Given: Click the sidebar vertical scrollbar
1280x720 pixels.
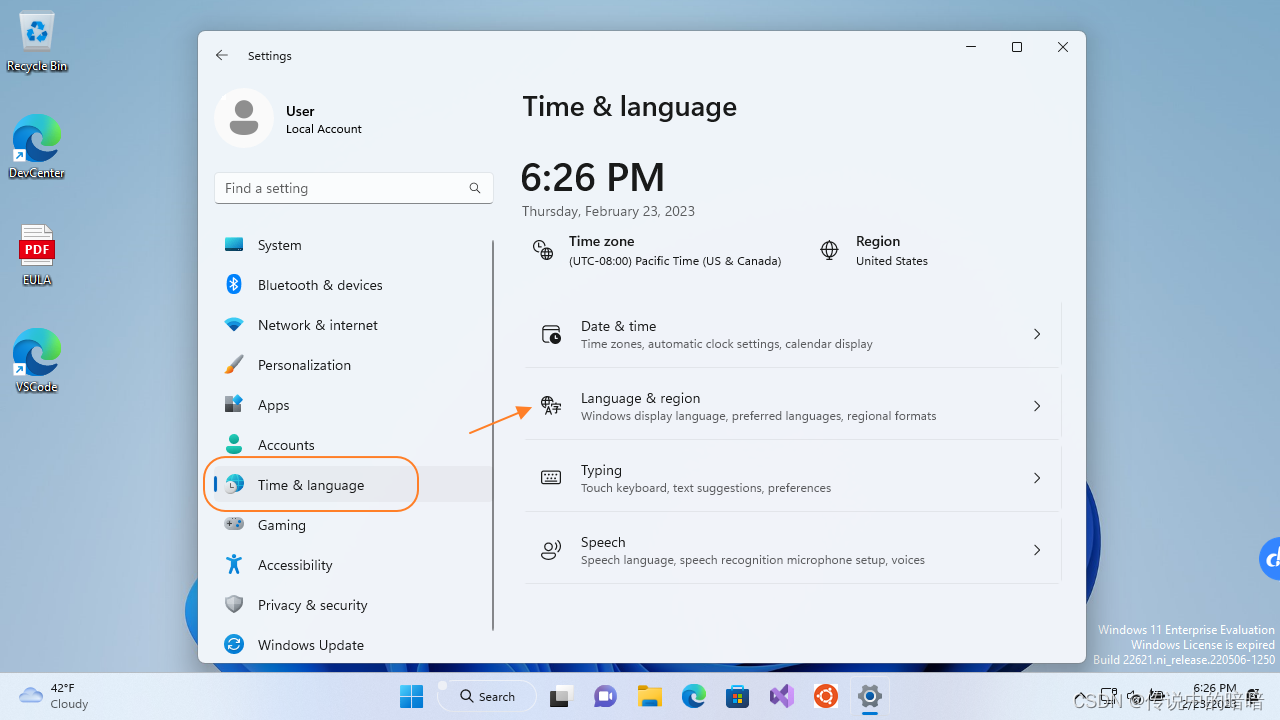Looking at the screenshot, I should click(493, 435).
